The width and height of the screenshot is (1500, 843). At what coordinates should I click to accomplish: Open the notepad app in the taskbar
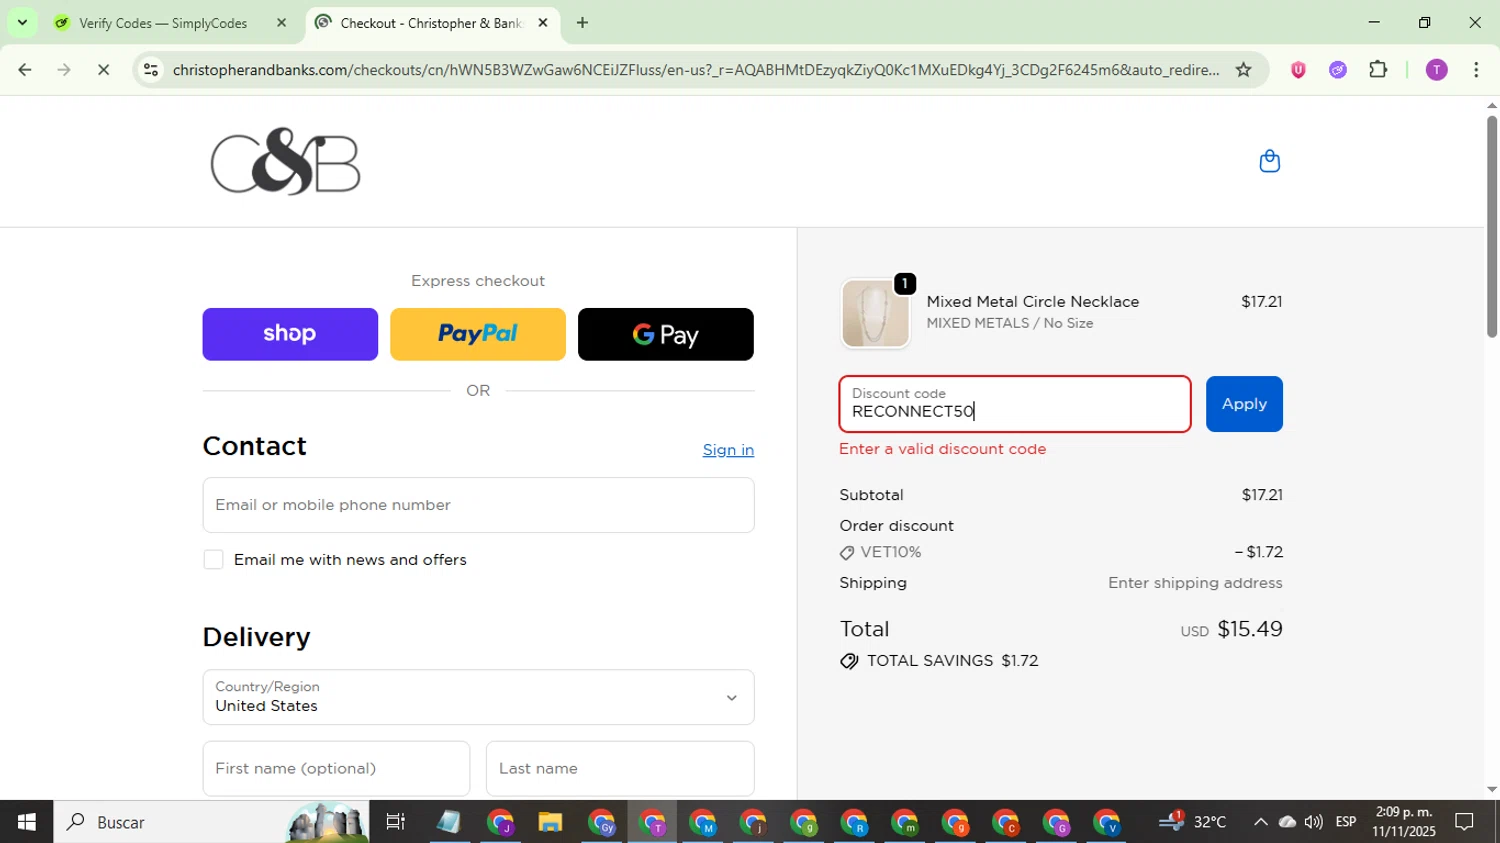(448, 822)
